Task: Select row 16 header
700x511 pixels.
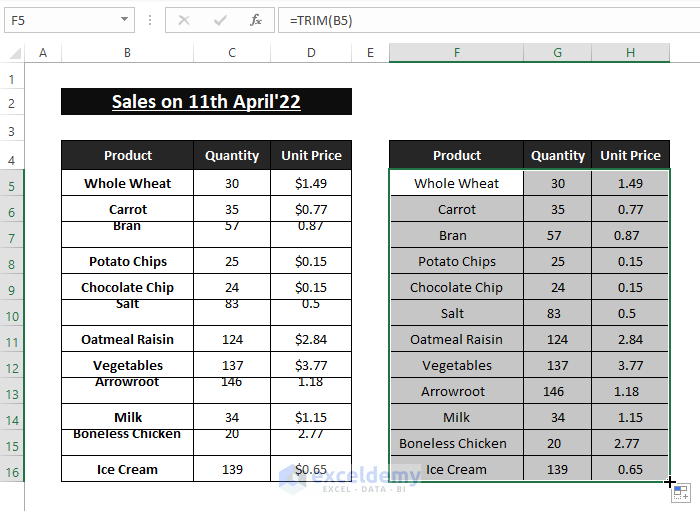Action: pos(12,471)
